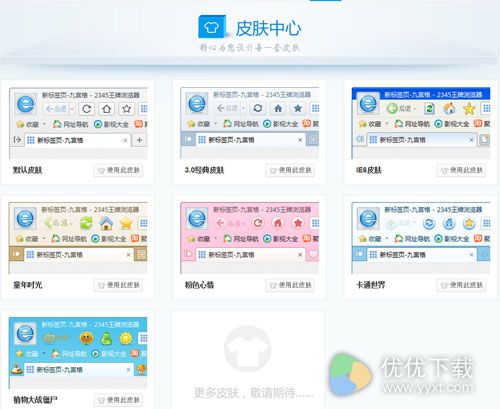Apply the 3.0经典皮肤 skin with its 使用此皮肤 button
Screen dimensions: 500x409
(x=290, y=170)
